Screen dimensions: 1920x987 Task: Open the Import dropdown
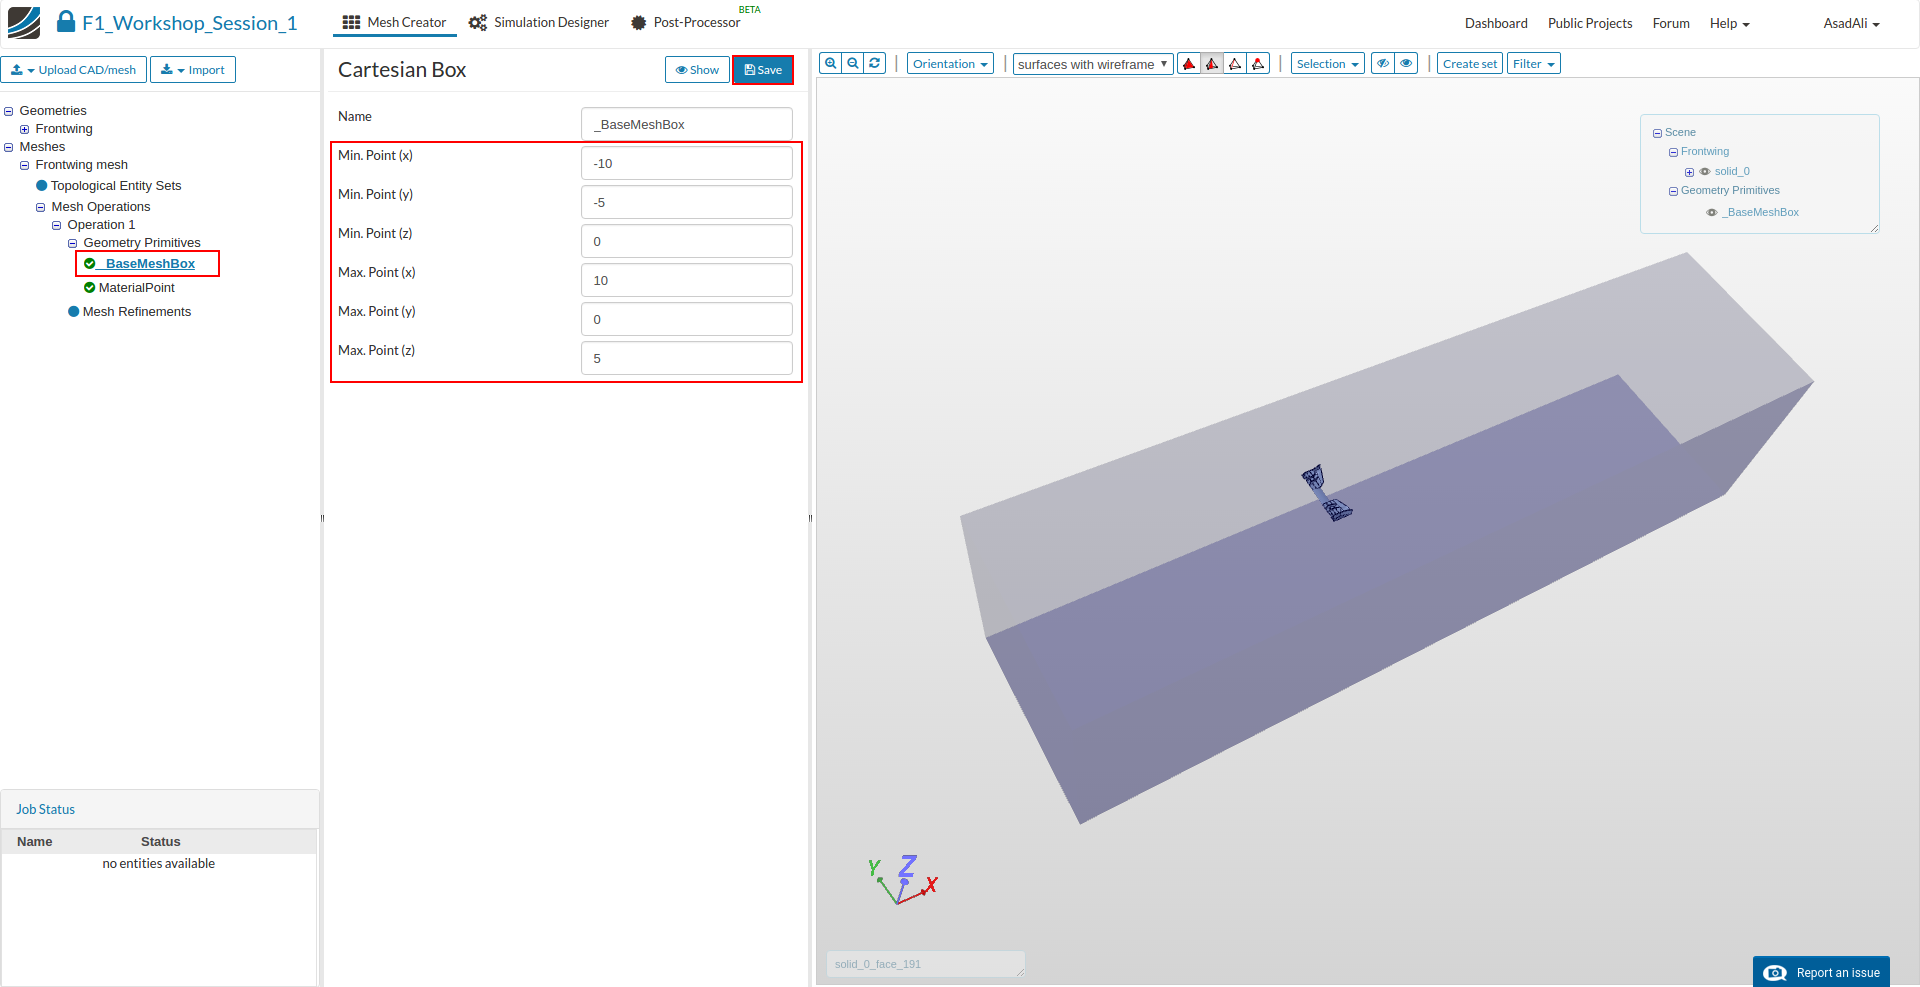pyautogui.click(x=193, y=70)
